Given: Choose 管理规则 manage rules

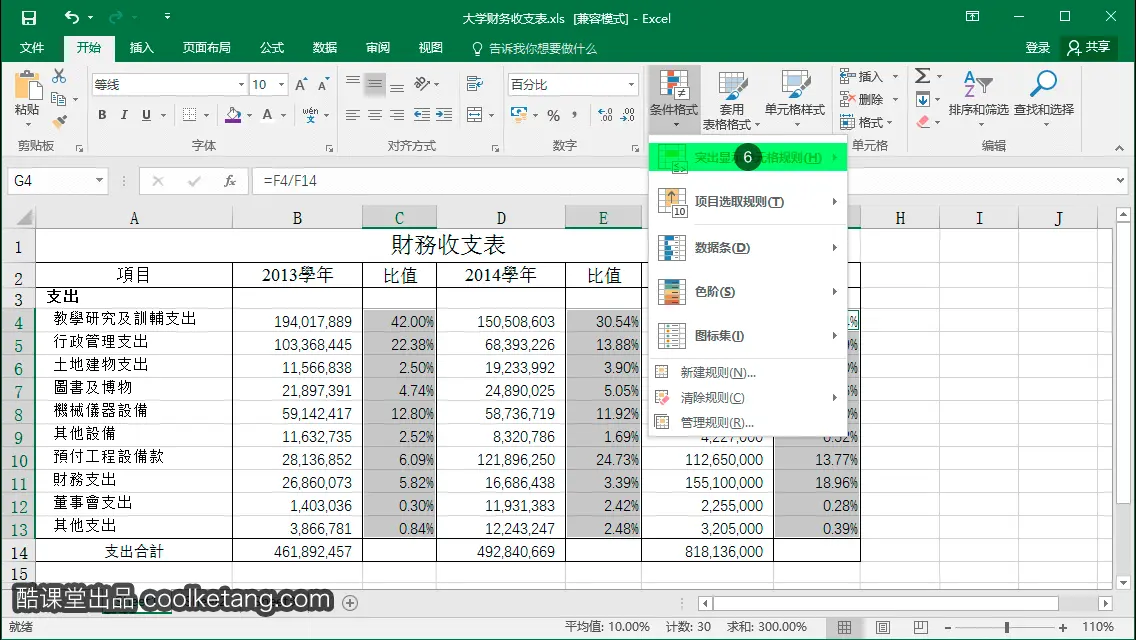Looking at the screenshot, I should 748,422.
